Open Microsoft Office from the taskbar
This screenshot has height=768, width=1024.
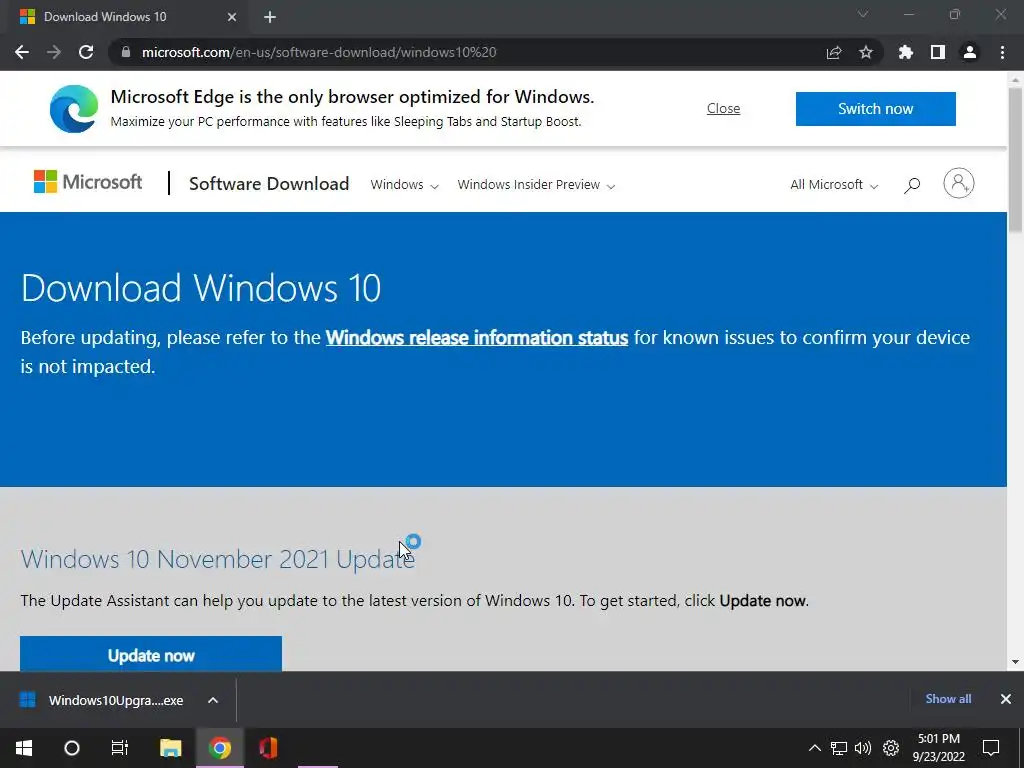click(268, 748)
